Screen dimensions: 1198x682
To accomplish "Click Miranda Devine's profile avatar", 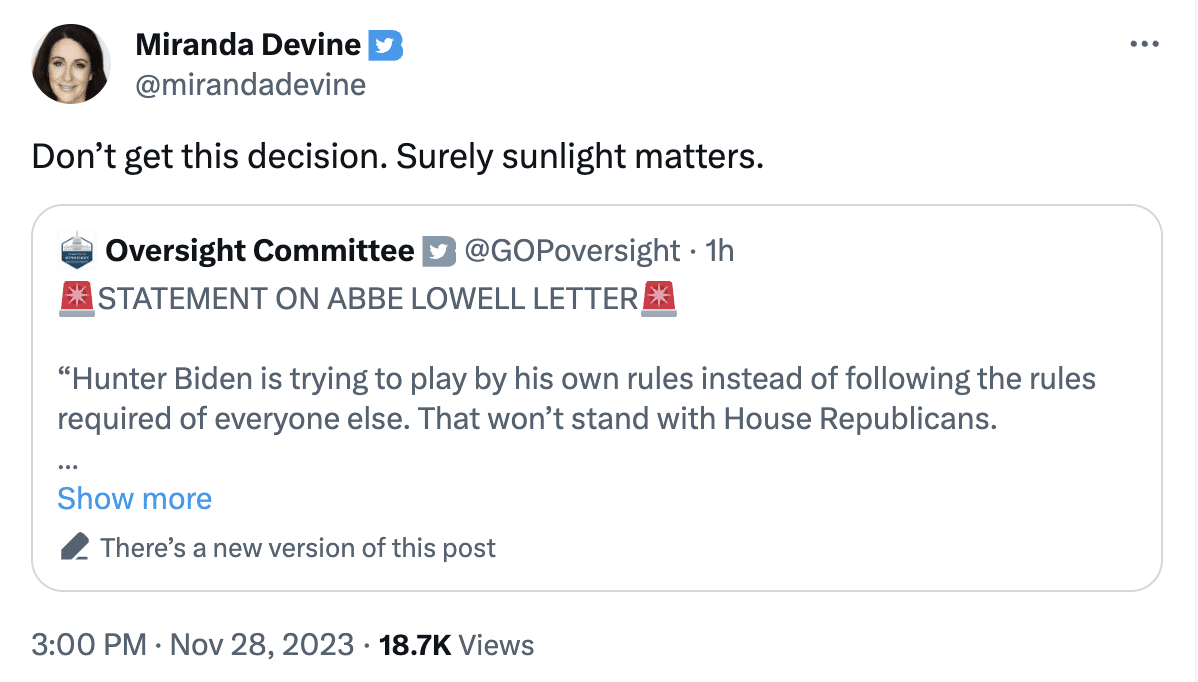I will pos(71,64).
